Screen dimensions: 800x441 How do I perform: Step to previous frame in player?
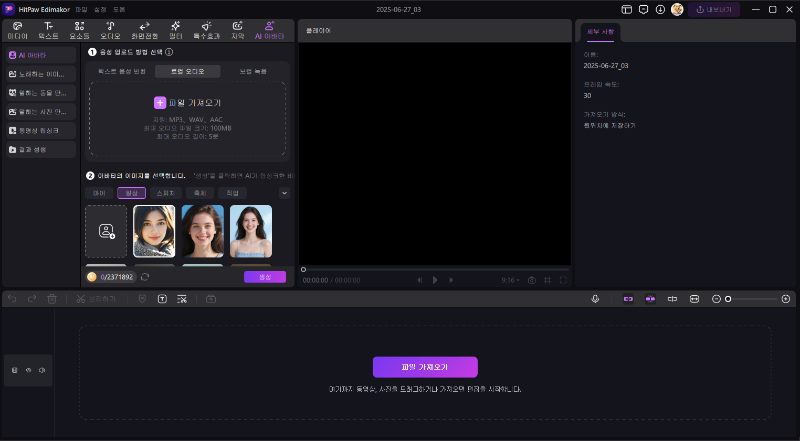[x=420, y=280]
